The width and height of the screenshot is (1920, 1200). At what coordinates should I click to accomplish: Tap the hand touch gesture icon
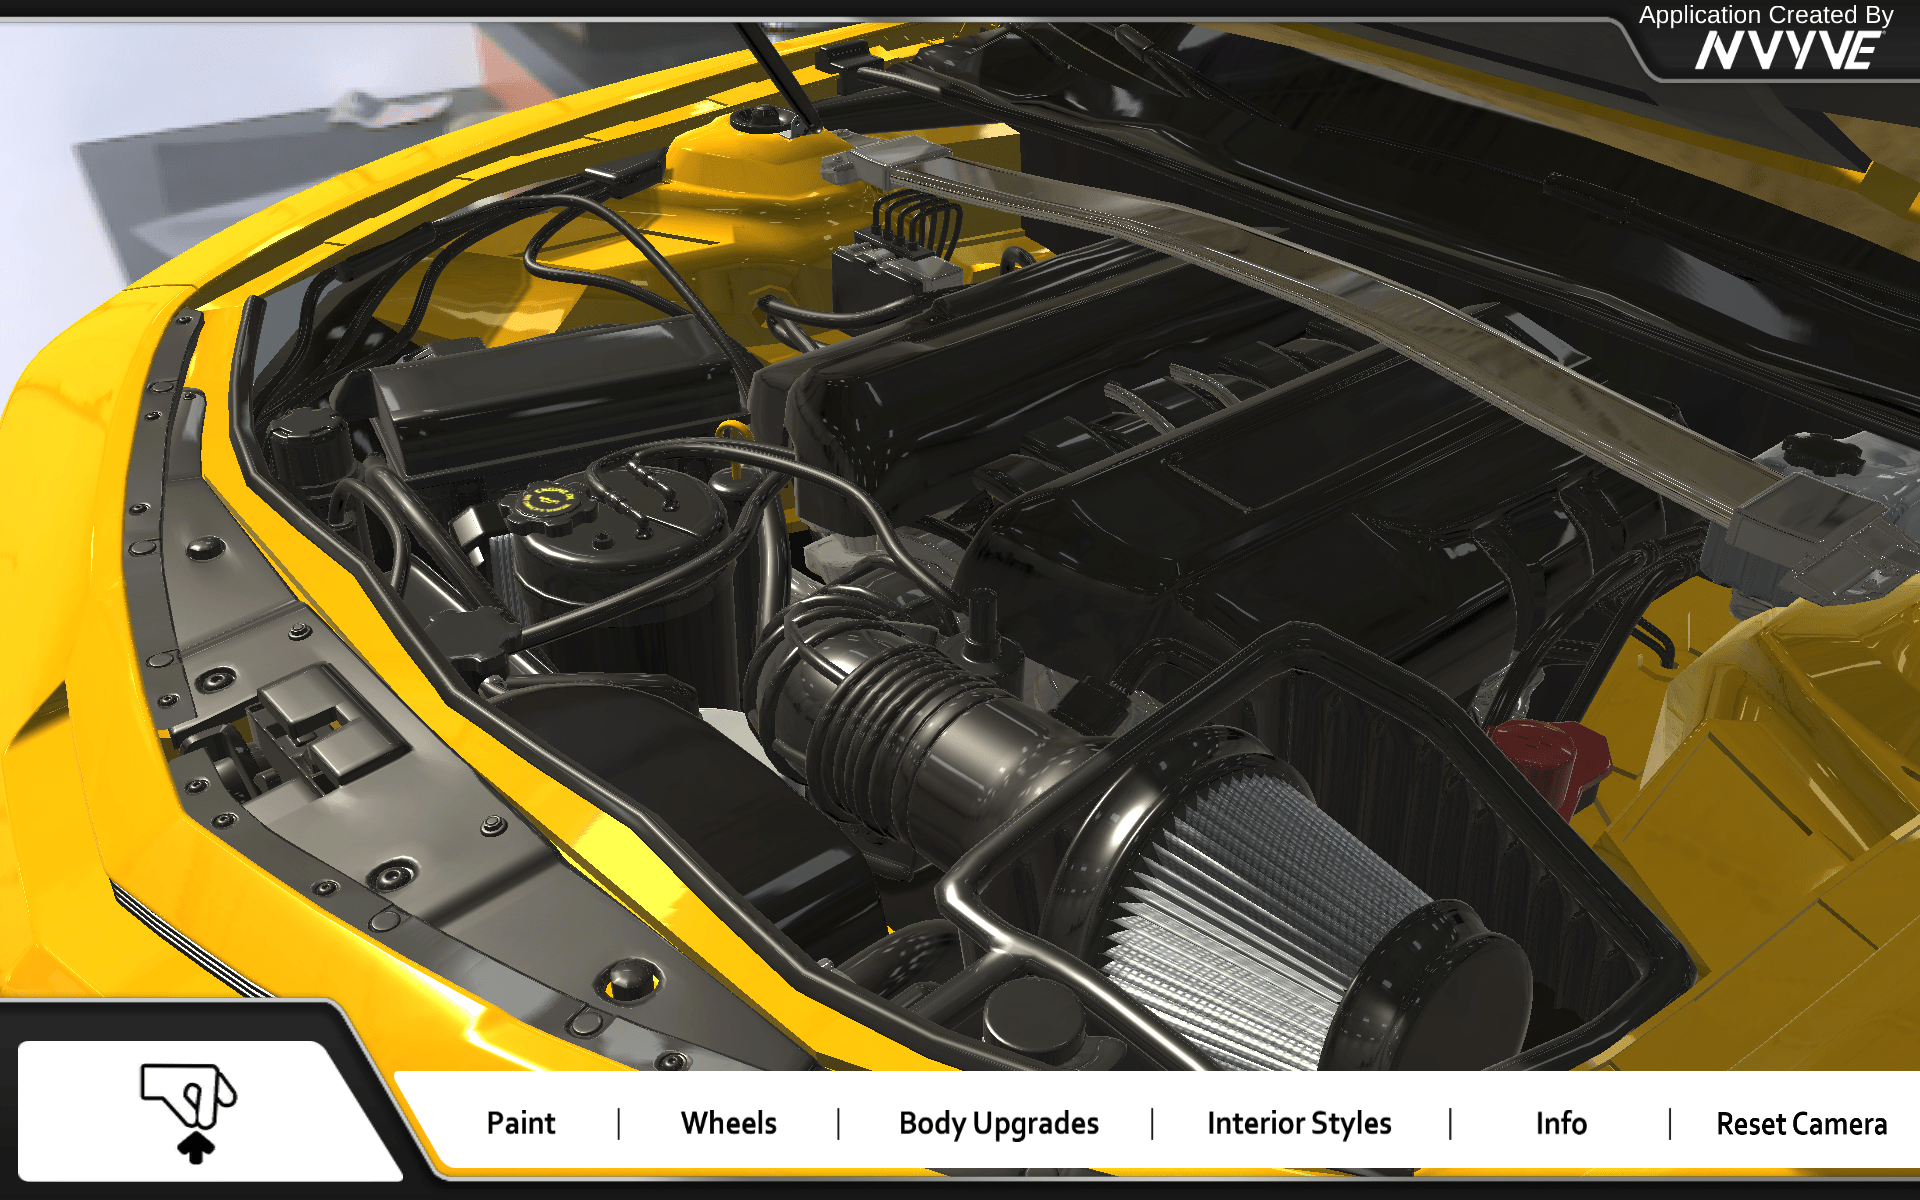(x=188, y=1095)
